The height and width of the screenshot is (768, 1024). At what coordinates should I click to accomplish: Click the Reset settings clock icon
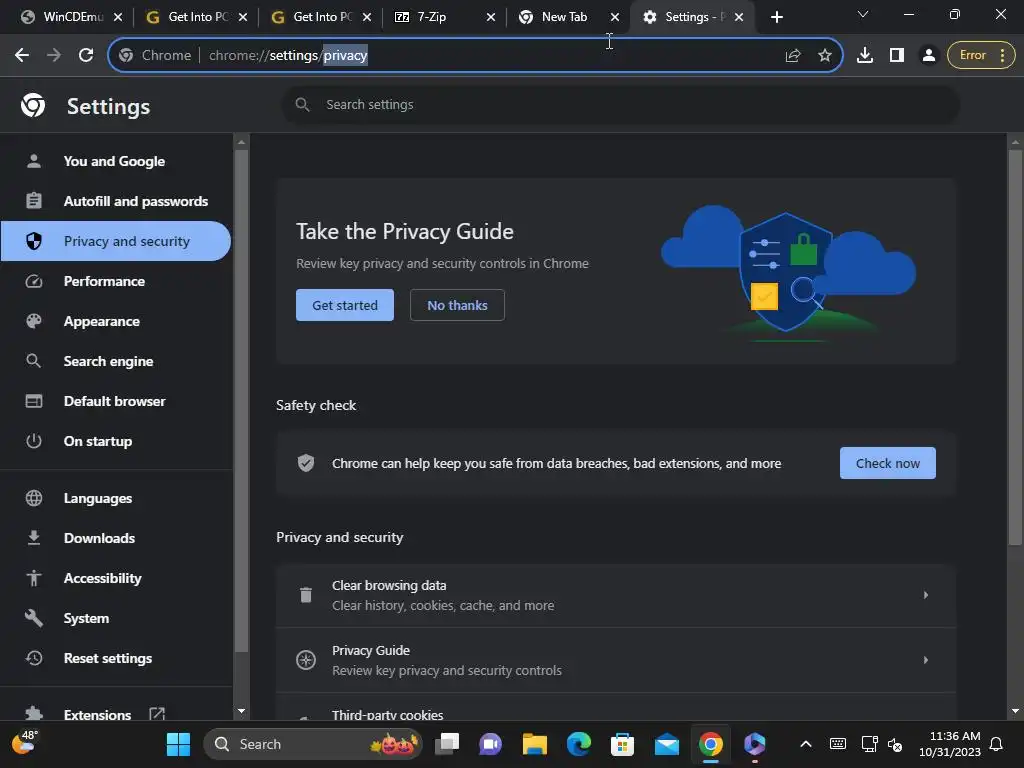pos(34,658)
